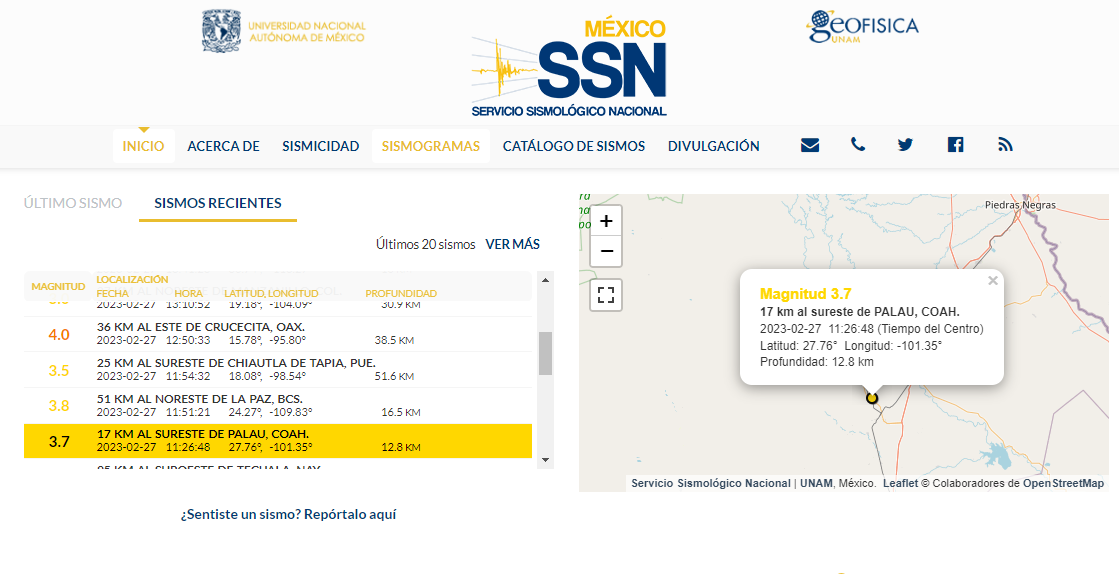Open the RSS feed icon

point(1005,145)
